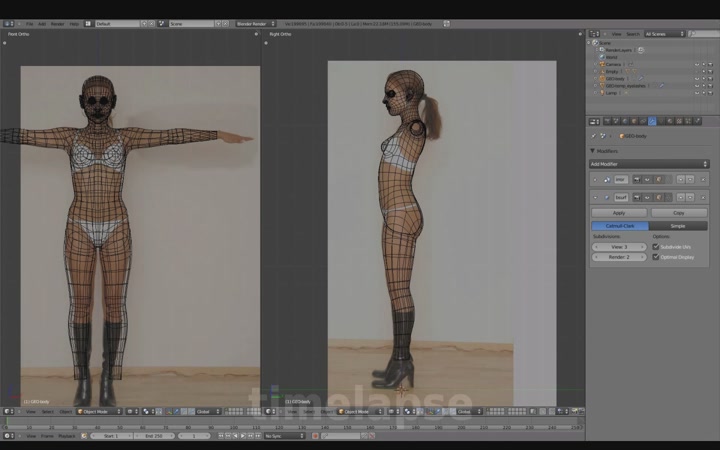720x450 pixels.
Task: Open the All Scenes display dropdown in outliner
Action: tap(664, 34)
